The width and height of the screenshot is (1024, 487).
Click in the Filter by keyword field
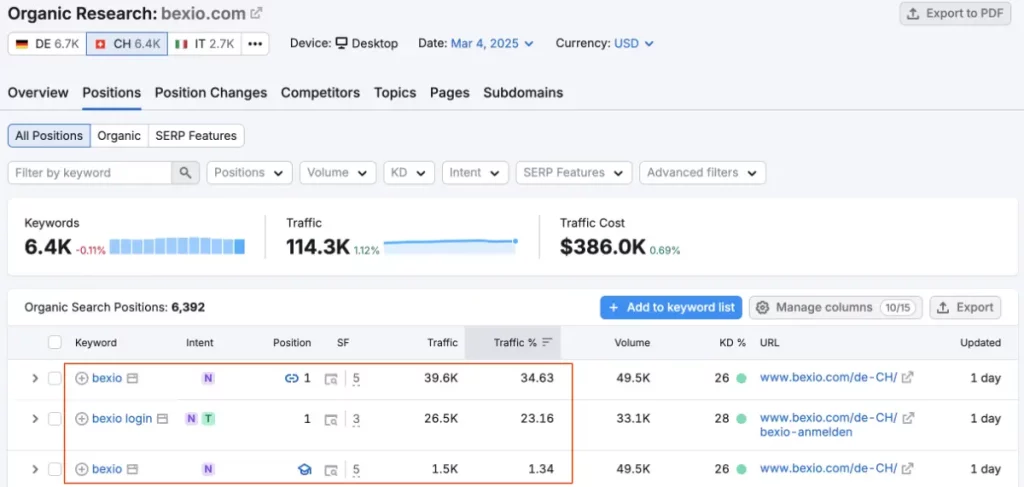point(90,173)
